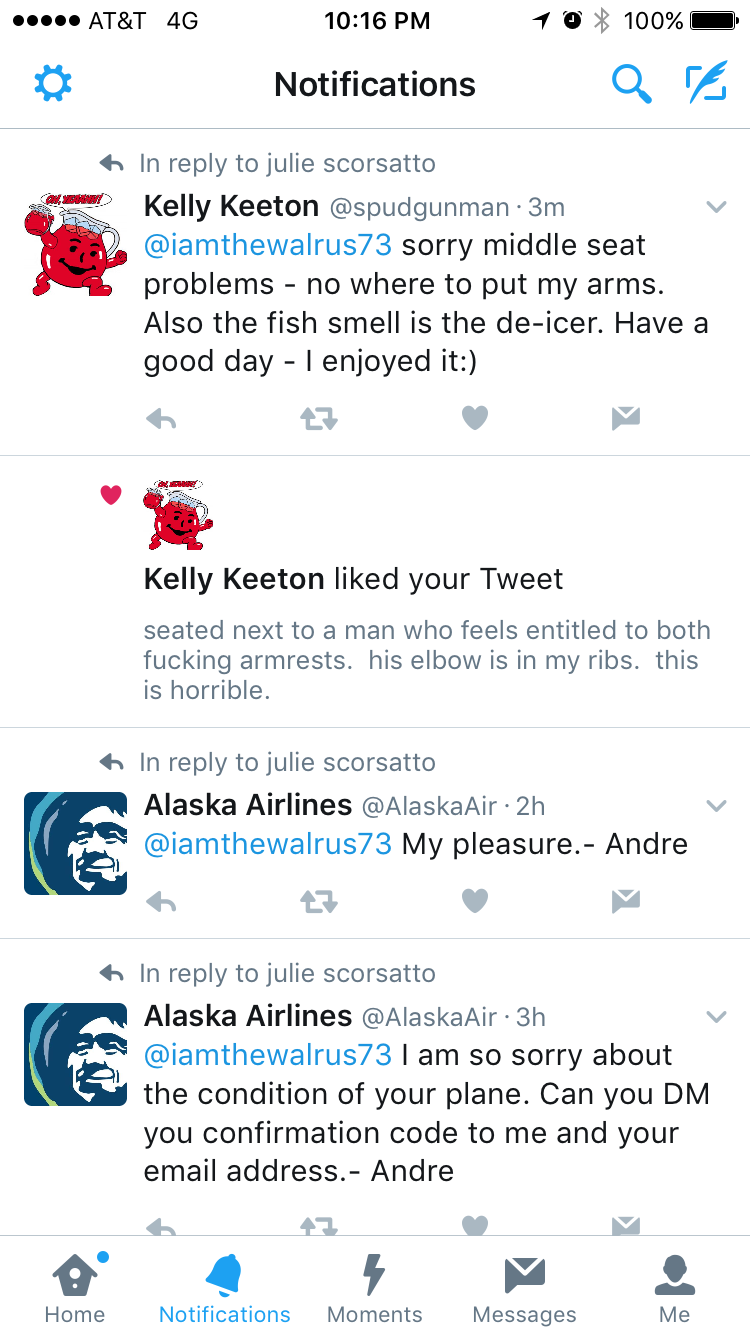Send direct message to Kelly Keeton
This screenshot has width=750, height=1334.
625,420
